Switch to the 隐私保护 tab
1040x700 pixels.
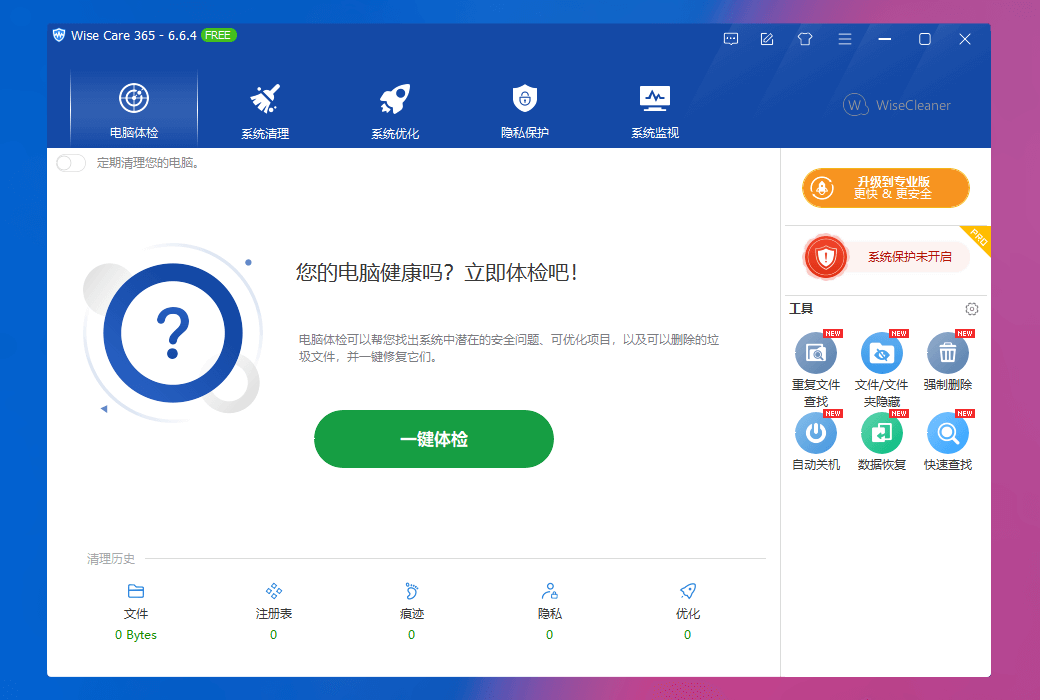[x=524, y=108]
